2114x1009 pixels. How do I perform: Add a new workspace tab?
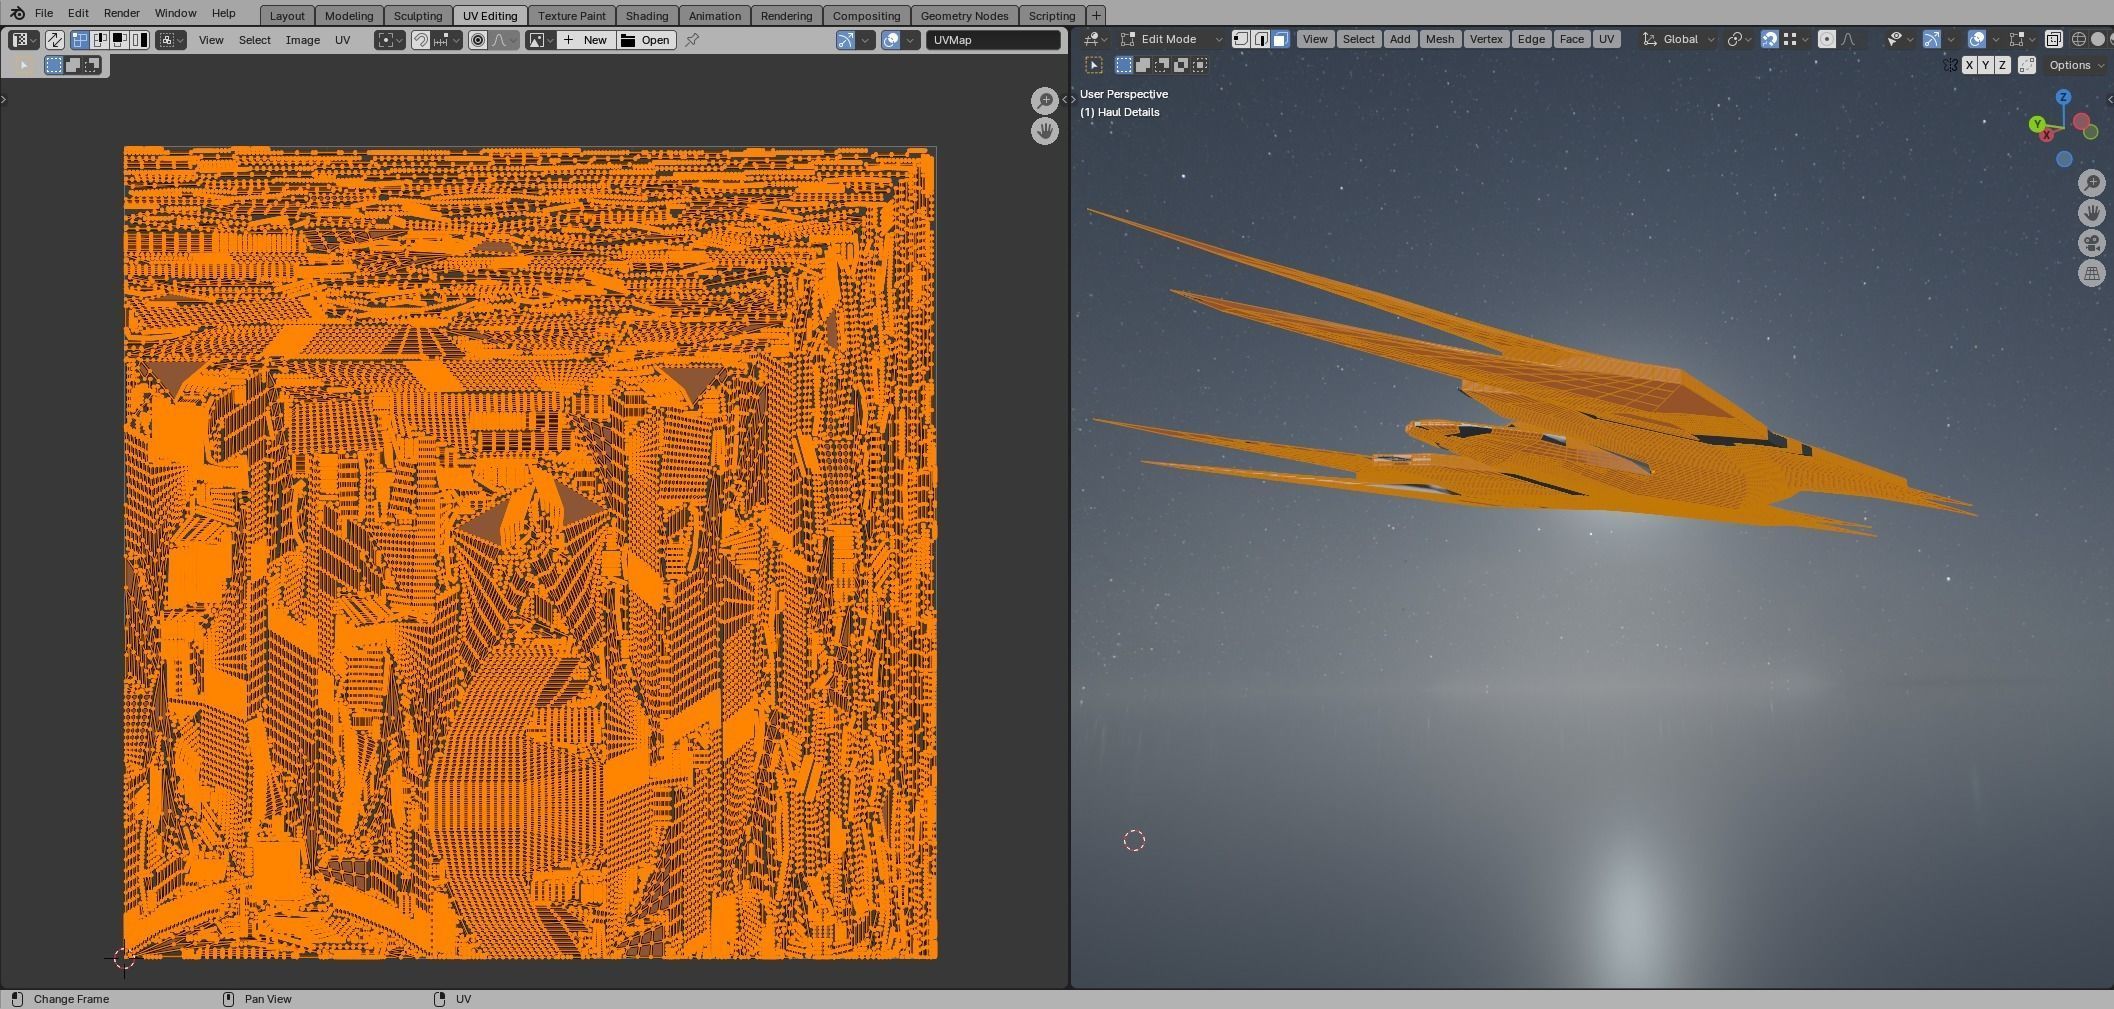click(x=1096, y=16)
